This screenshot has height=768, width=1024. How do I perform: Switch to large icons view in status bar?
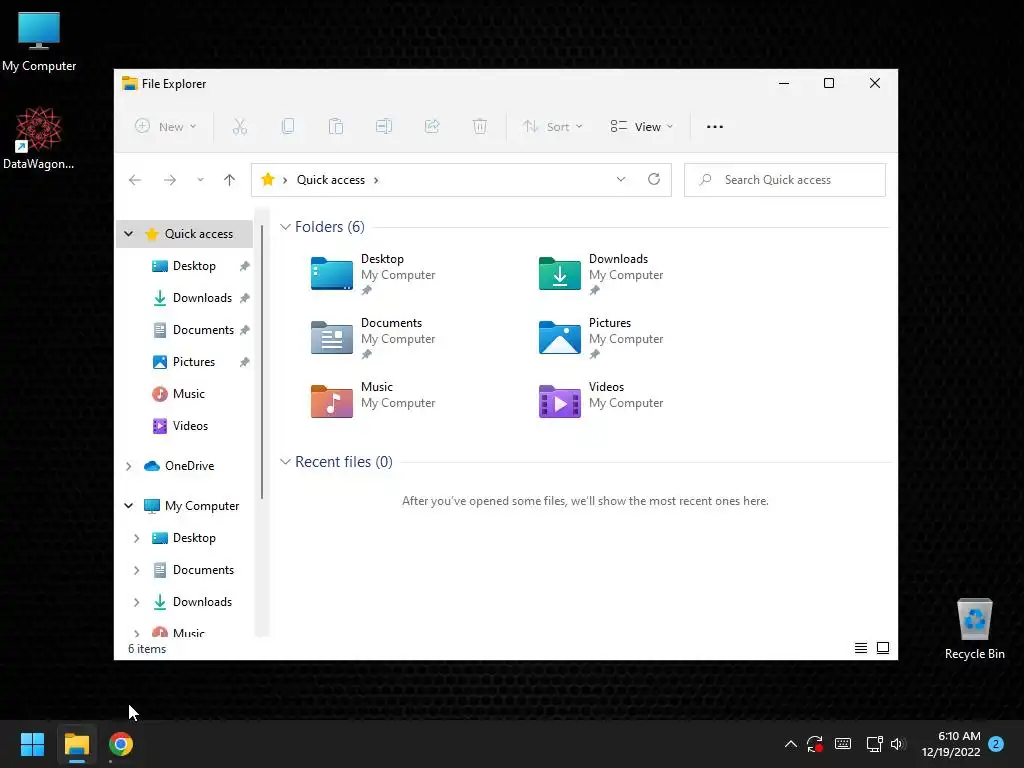[883, 648]
